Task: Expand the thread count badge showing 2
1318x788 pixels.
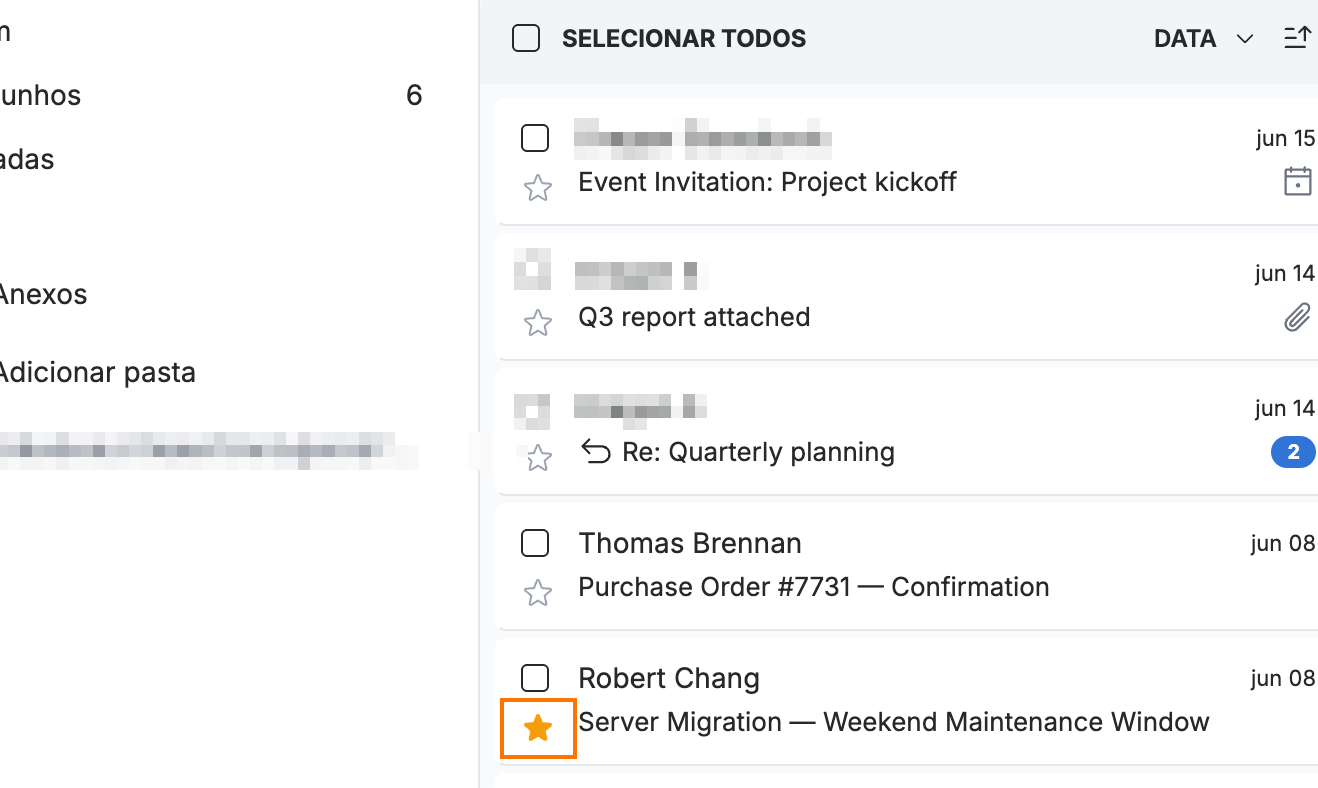Action: click(x=1293, y=453)
